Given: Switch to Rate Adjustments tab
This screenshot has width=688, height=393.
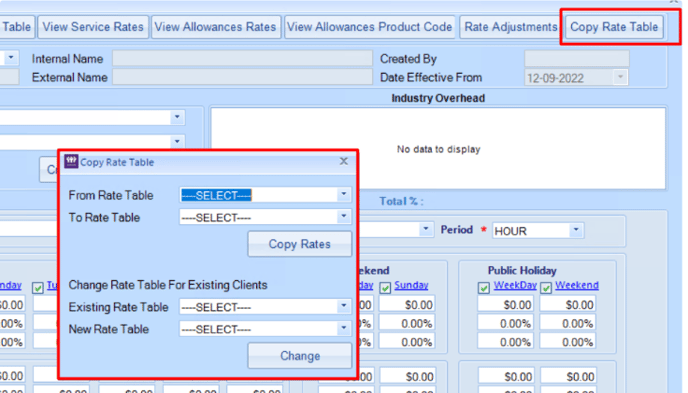Looking at the screenshot, I should (511, 27).
